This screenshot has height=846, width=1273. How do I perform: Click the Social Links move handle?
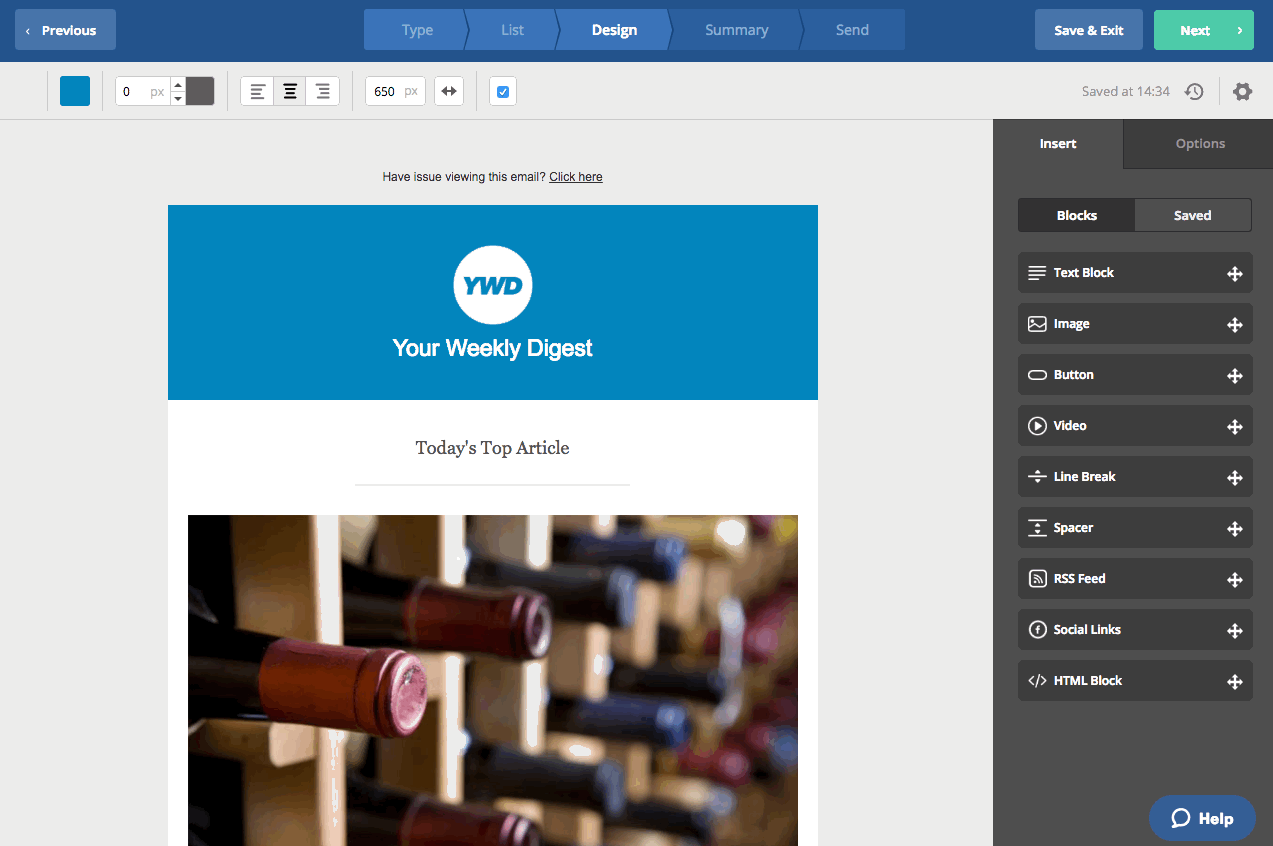click(x=1235, y=631)
